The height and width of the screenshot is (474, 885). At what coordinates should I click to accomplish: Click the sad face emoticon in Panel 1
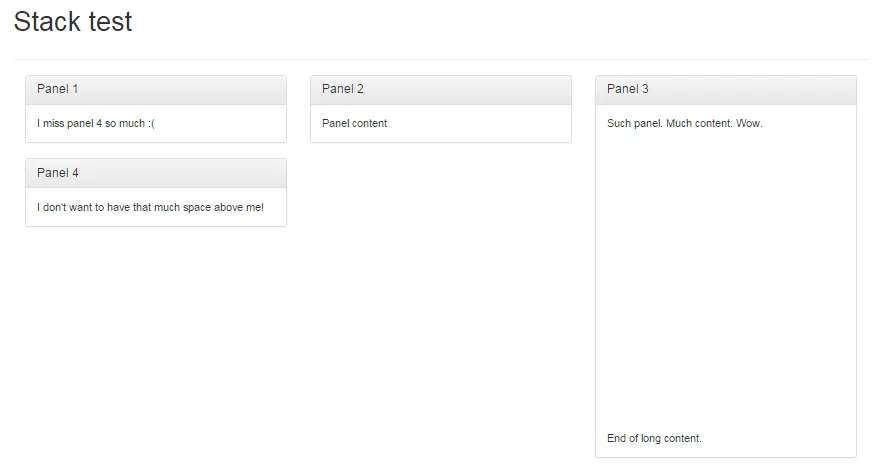tap(150, 124)
